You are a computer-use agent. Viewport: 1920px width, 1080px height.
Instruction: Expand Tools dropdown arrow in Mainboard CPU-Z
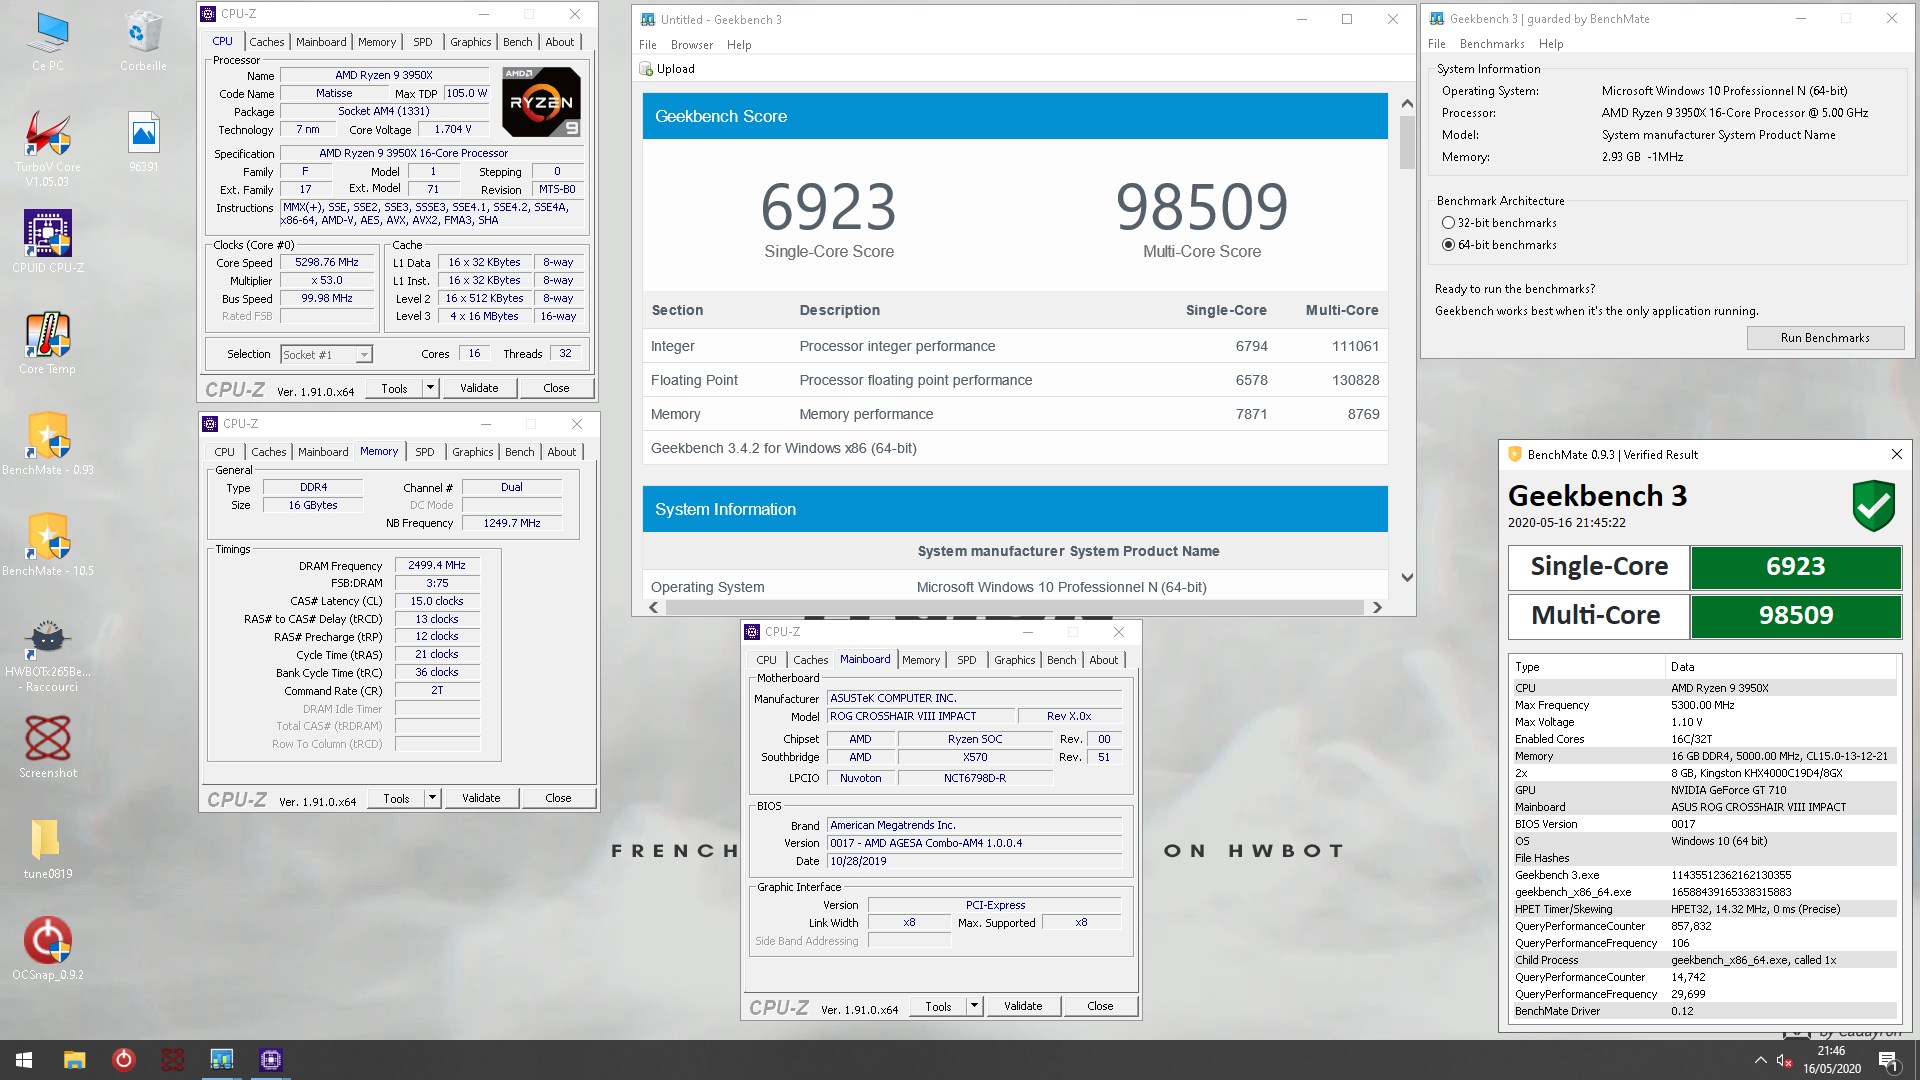click(975, 1006)
